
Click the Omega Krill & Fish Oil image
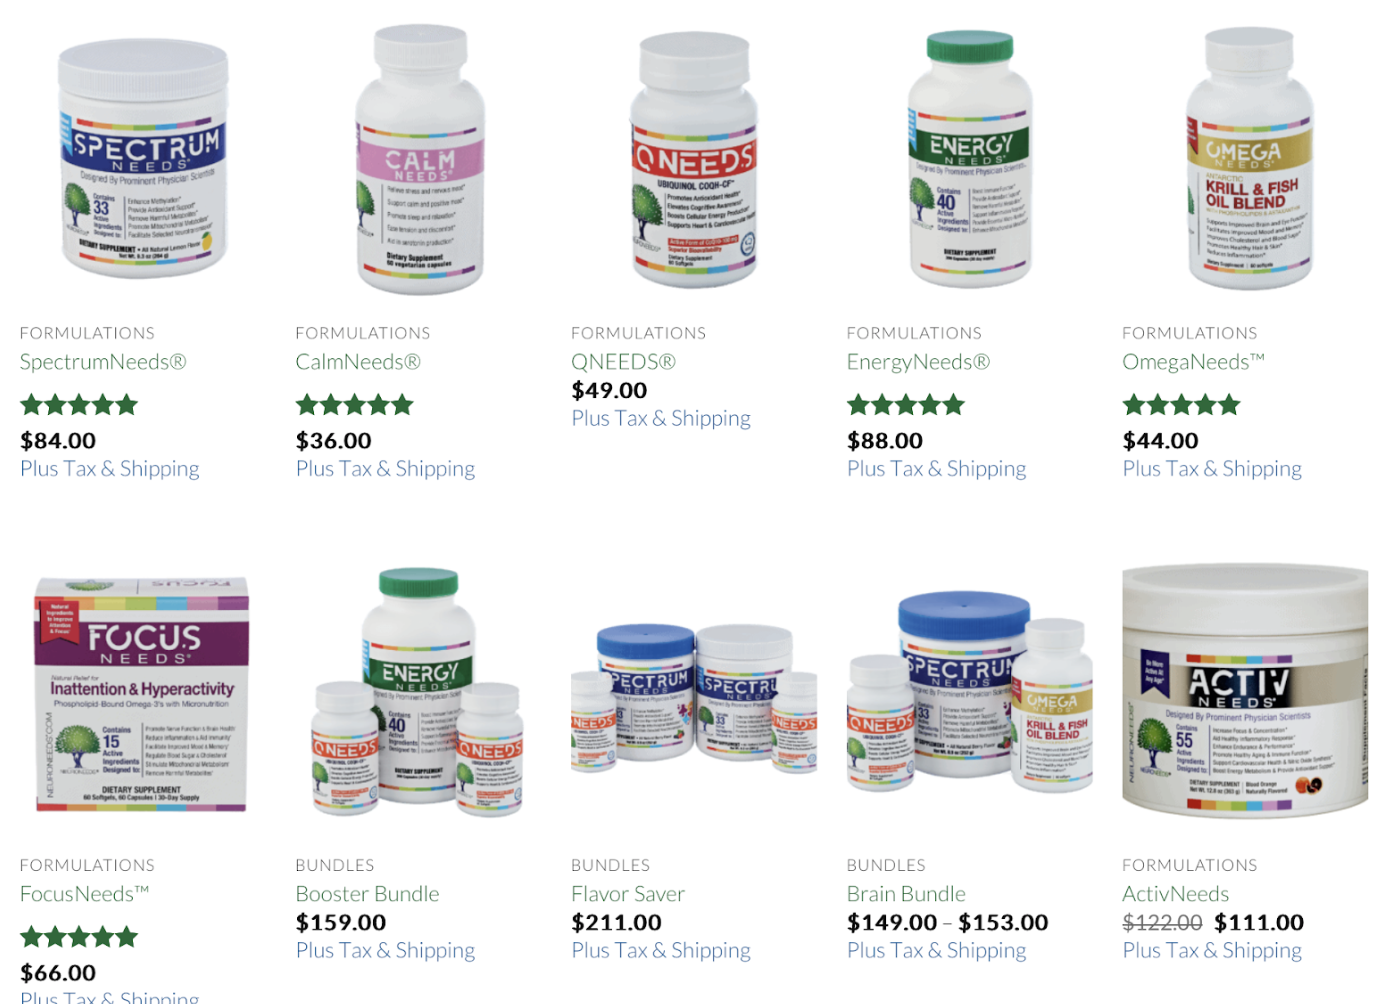point(1248,160)
